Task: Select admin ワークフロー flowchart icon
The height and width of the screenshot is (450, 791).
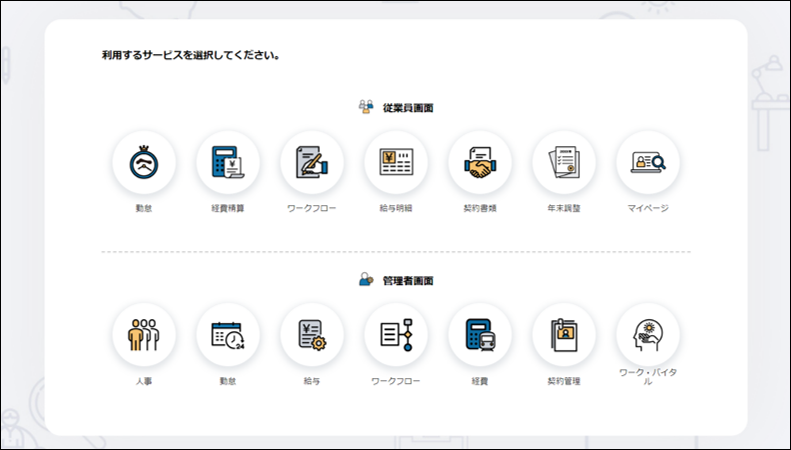Action: click(x=396, y=335)
